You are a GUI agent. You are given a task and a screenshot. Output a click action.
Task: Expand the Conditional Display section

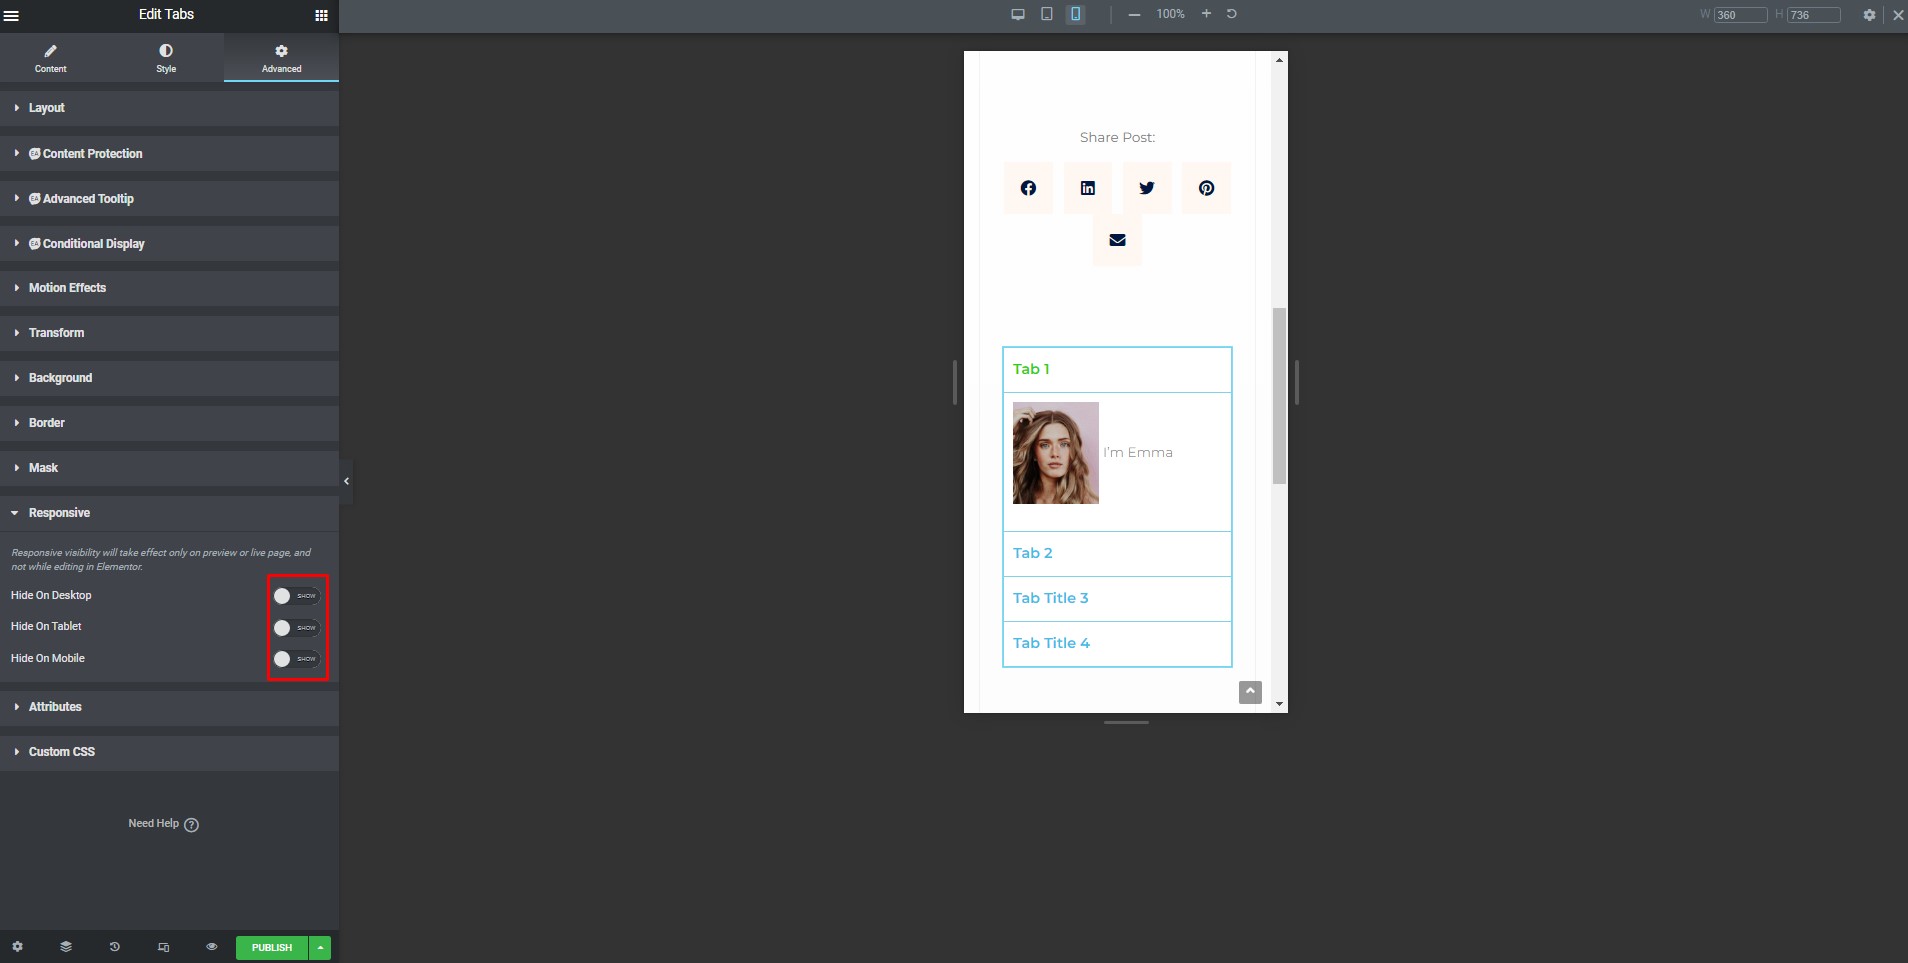point(169,244)
